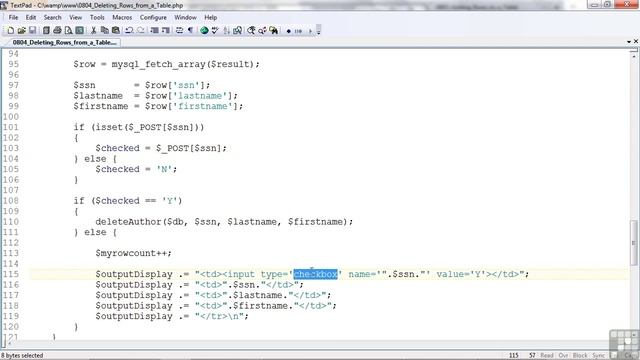Open the View menu
Screen dimensions: 640x360
76,18
